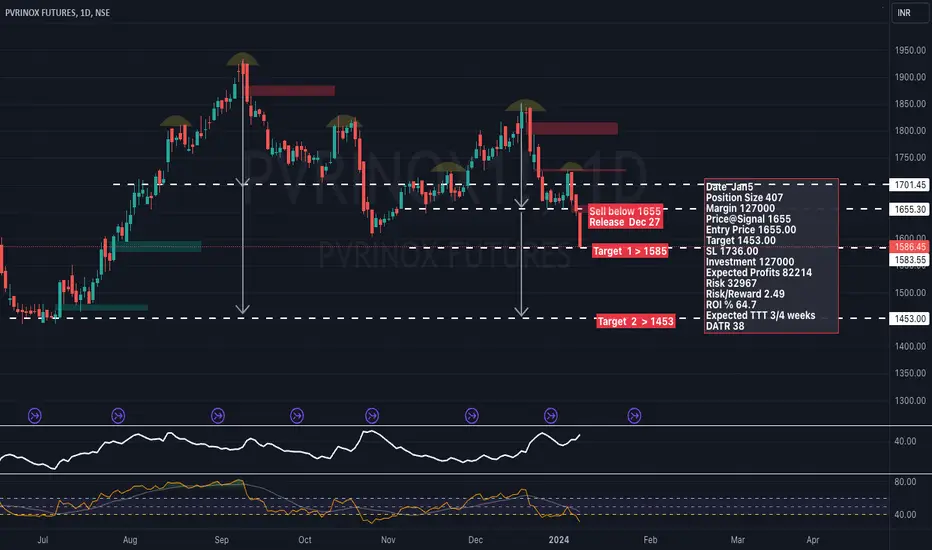Click the Apr label on the time axis
The width and height of the screenshot is (932, 550).
813,540
